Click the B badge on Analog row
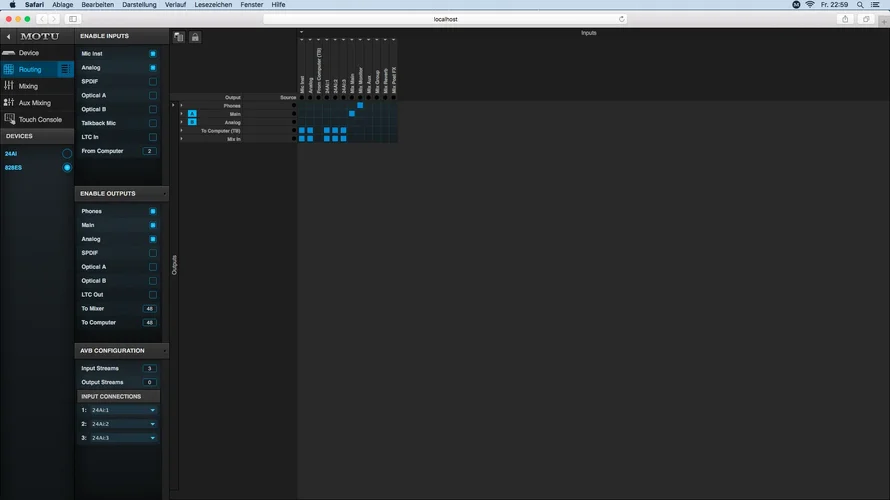Viewport: 890px width, 500px height. 192,122
